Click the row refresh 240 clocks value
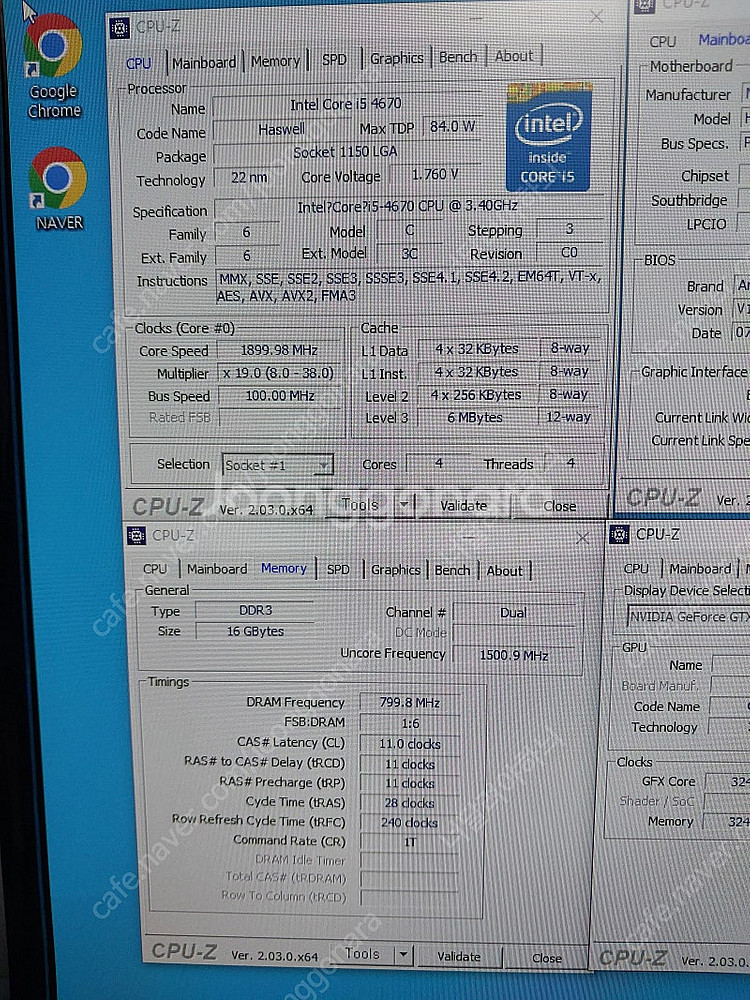This screenshot has height=1000, width=750. coord(409,823)
